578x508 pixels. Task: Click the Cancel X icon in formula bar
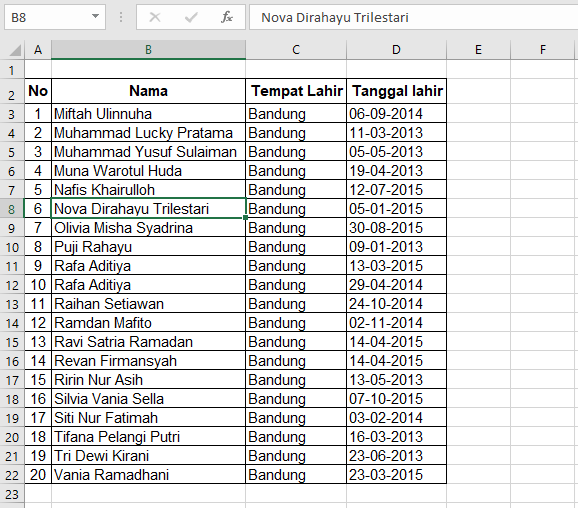(x=155, y=17)
